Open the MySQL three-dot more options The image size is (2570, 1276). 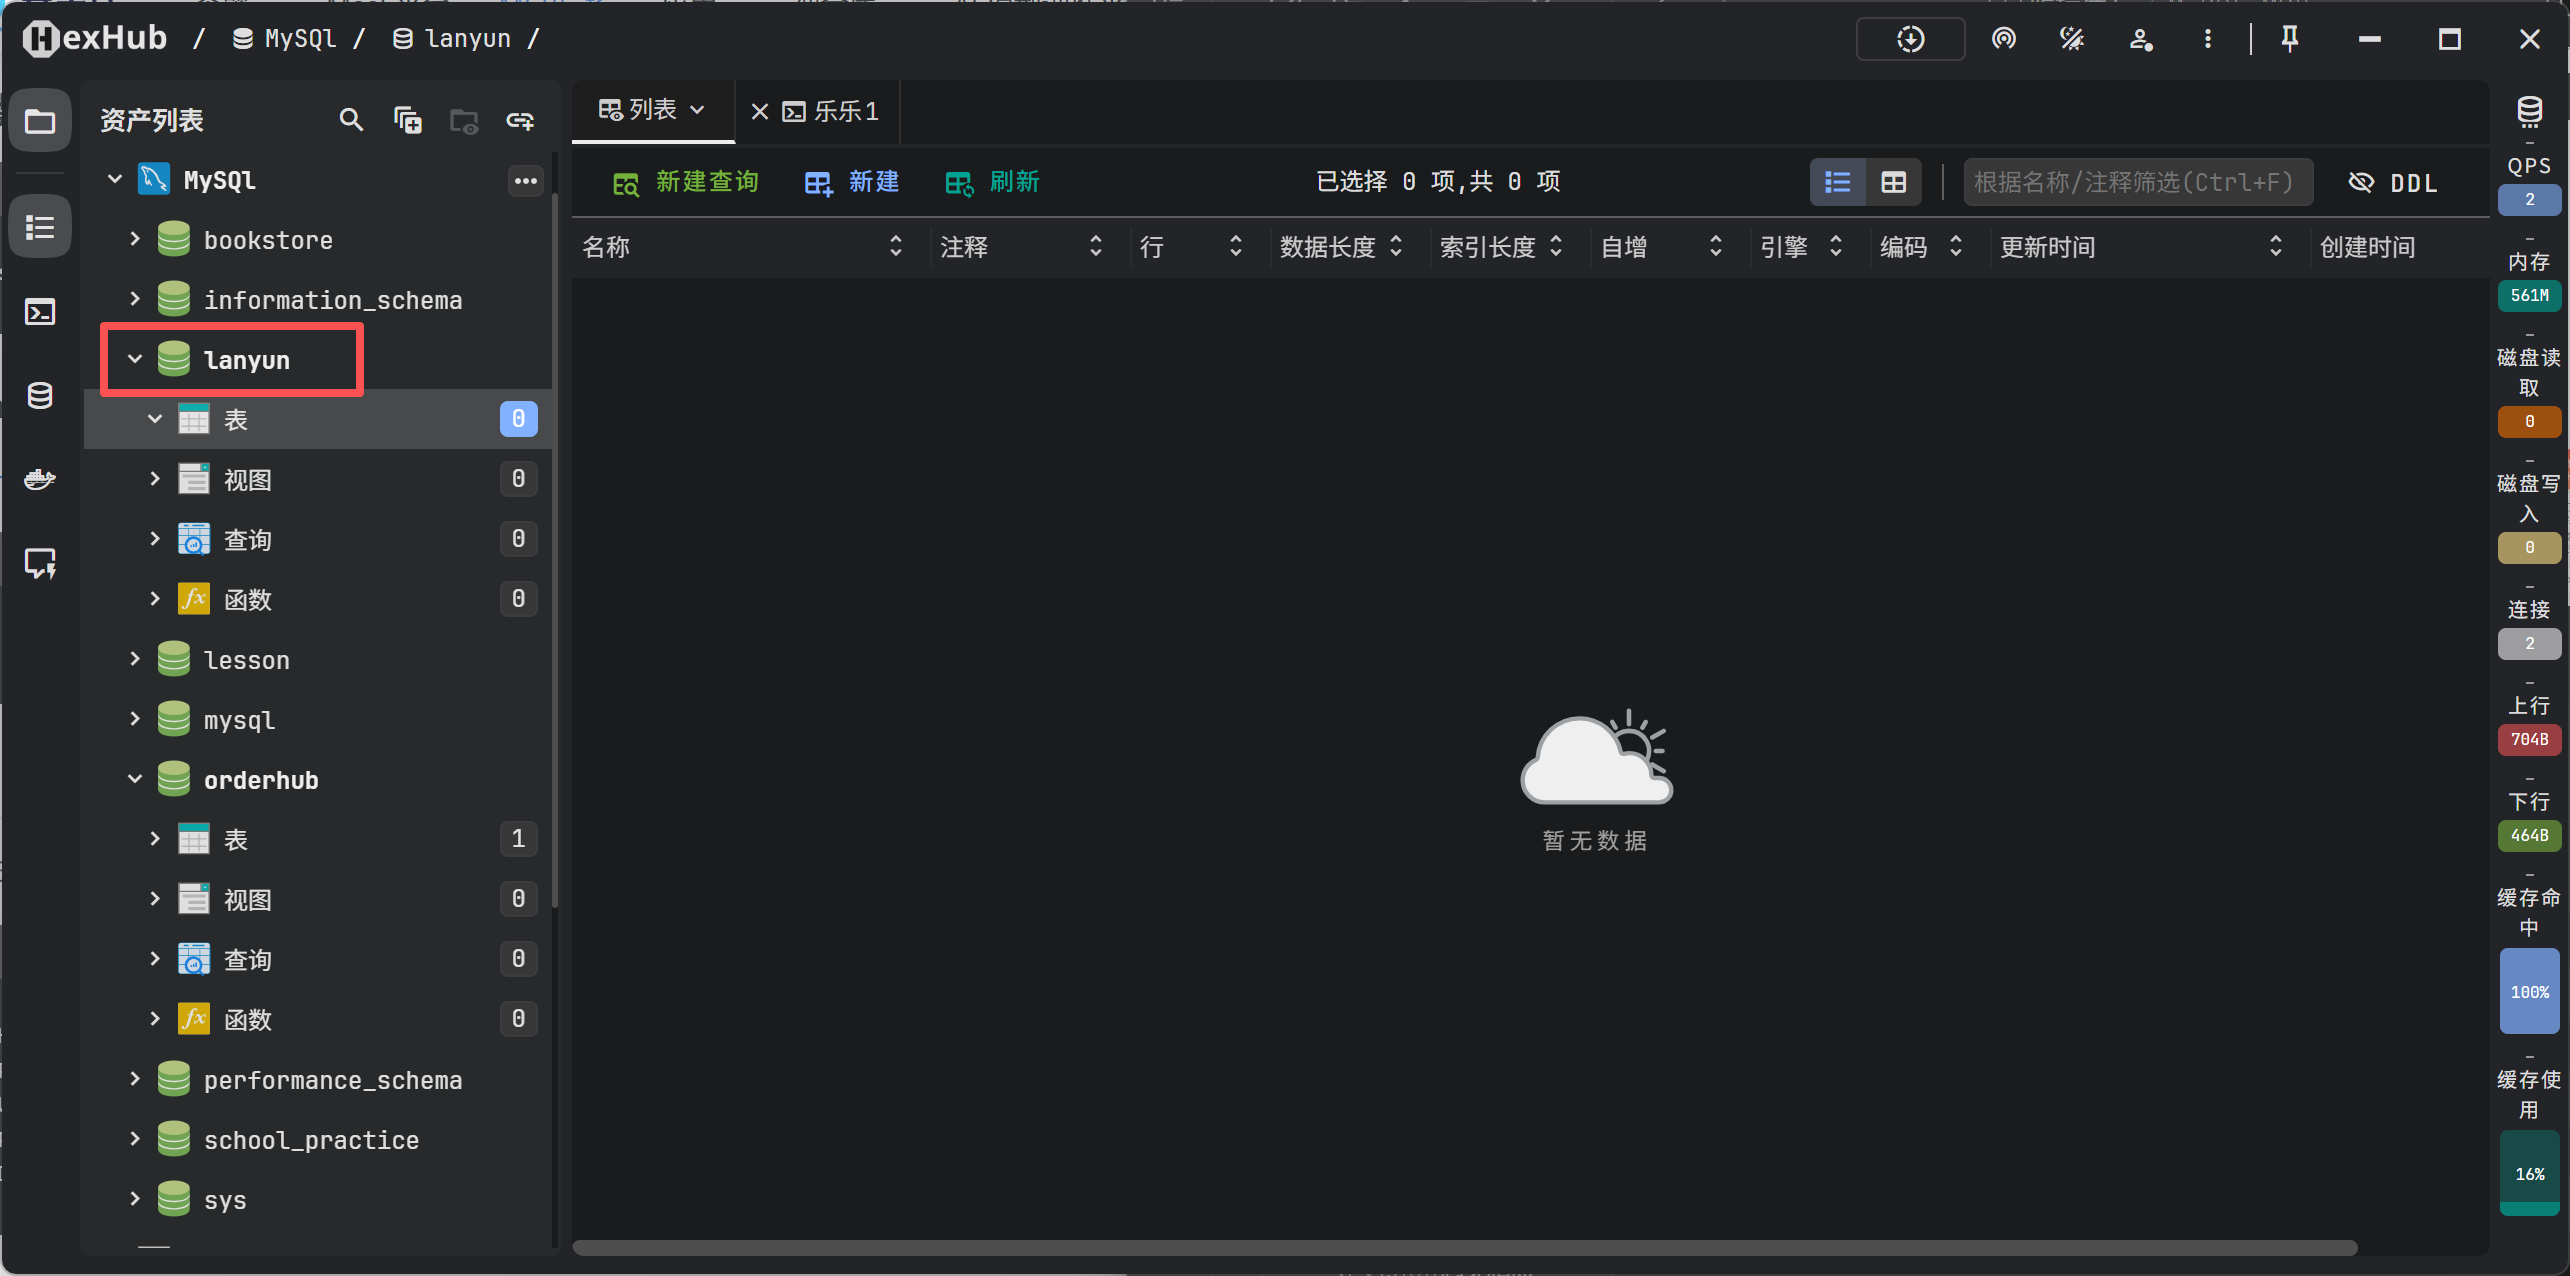tap(525, 181)
